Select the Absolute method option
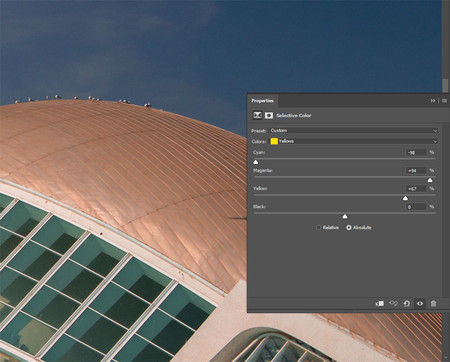The width and height of the screenshot is (450, 362). (x=359, y=227)
